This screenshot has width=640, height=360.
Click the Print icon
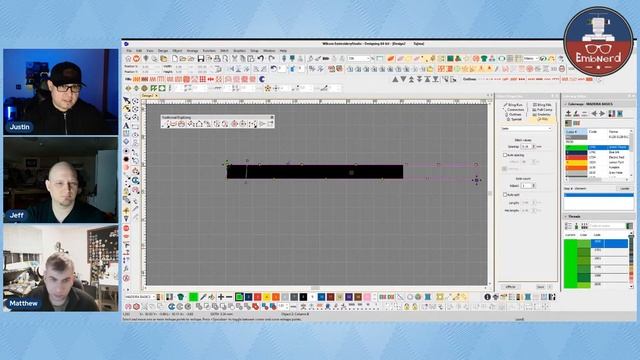pos(217,59)
